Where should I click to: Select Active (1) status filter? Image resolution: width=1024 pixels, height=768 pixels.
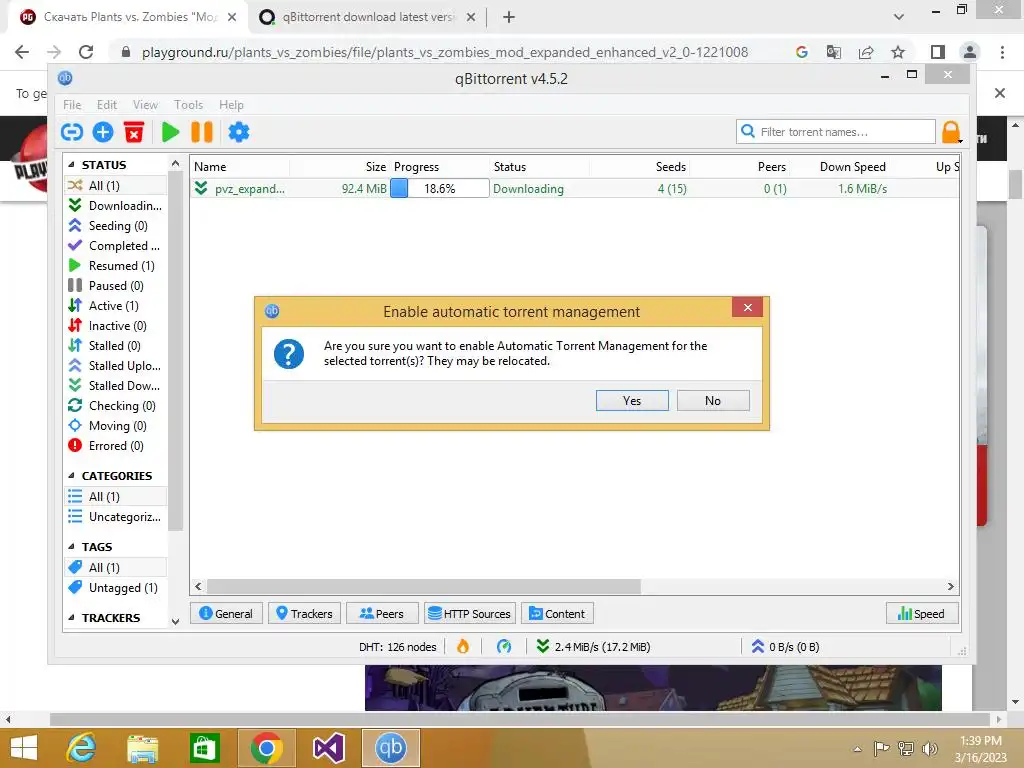tap(115, 306)
